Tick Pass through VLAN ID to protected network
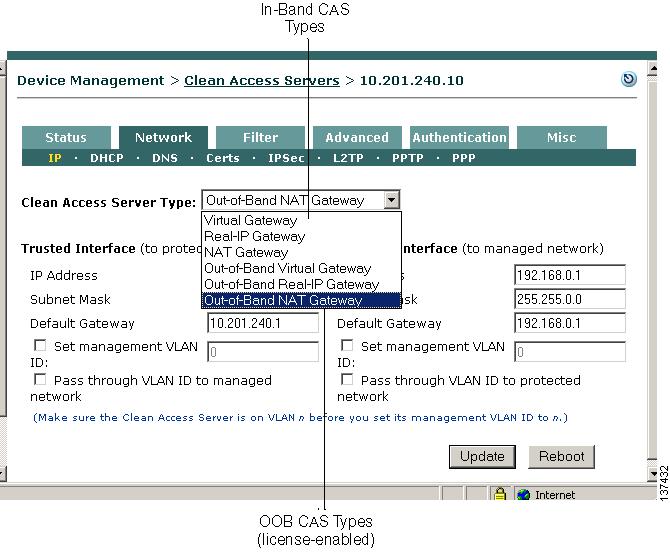Screen dimensions: 670x552 click(347, 379)
